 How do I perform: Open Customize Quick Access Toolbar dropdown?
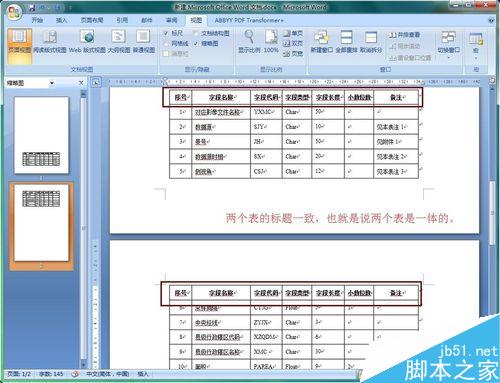click(x=71, y=7)
